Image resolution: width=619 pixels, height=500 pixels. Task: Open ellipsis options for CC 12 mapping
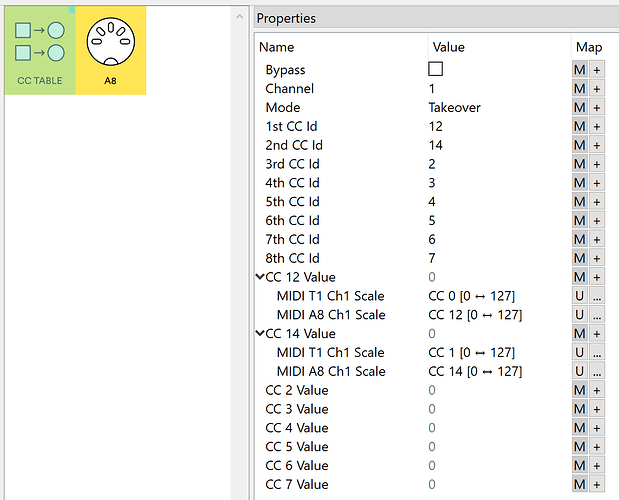coord(597,315)
